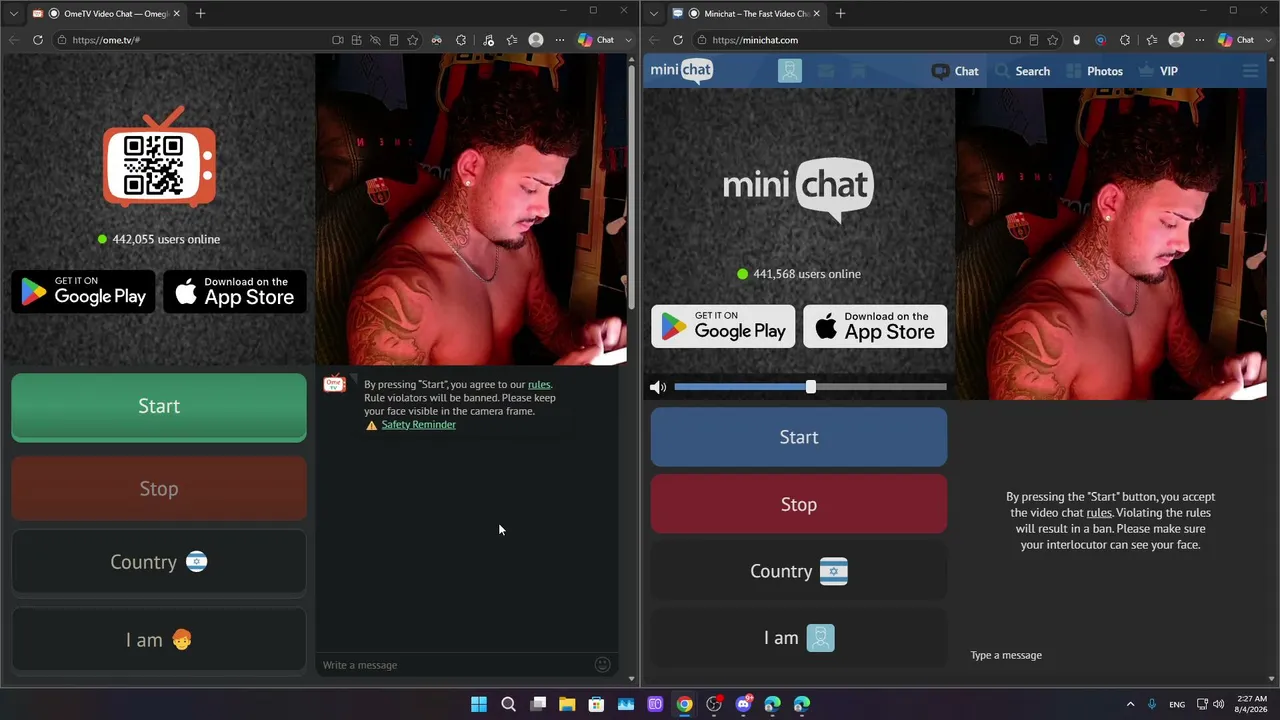Open the emoji picker in OmeTV chat
Image resolution: width=1280 pixels, height=720 pixels.
[x=602, y=664]
